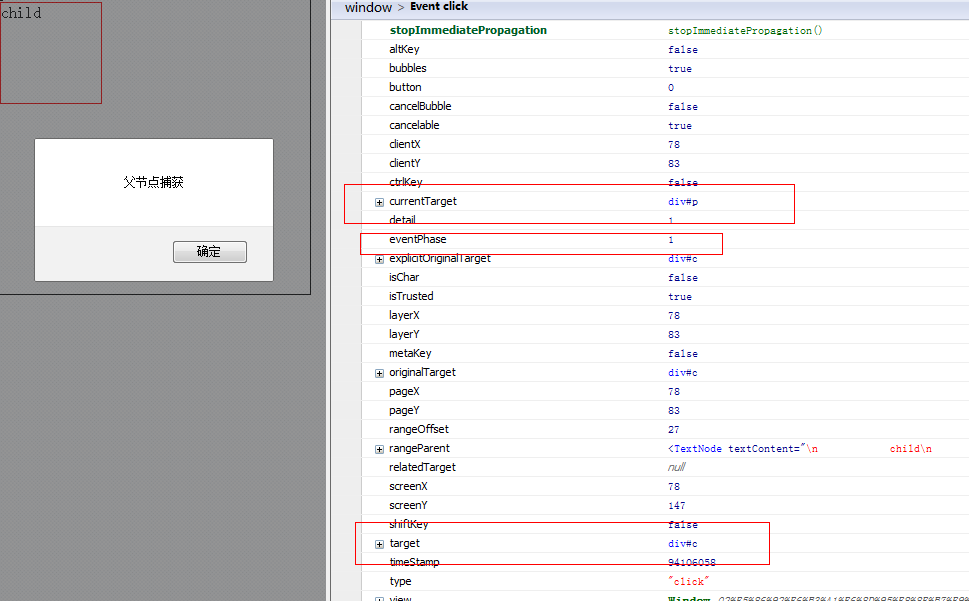Expand the originalTarget property

pyautogui.click(x=379, y=373)
